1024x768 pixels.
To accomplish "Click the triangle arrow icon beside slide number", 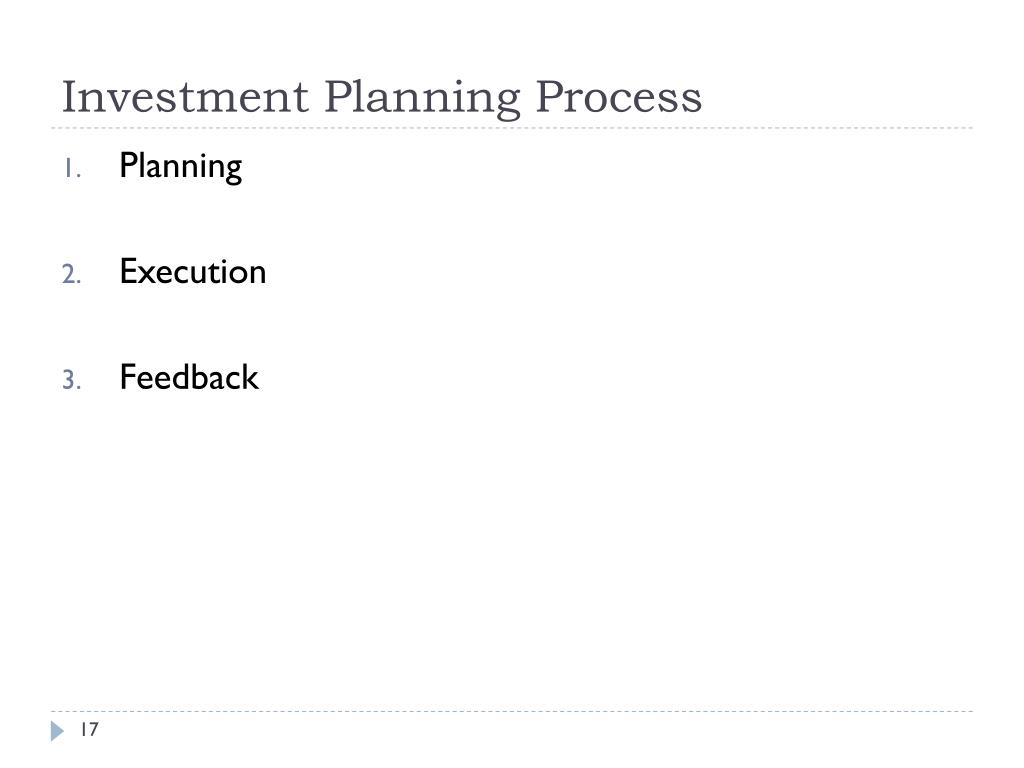I will click(57, 731).
